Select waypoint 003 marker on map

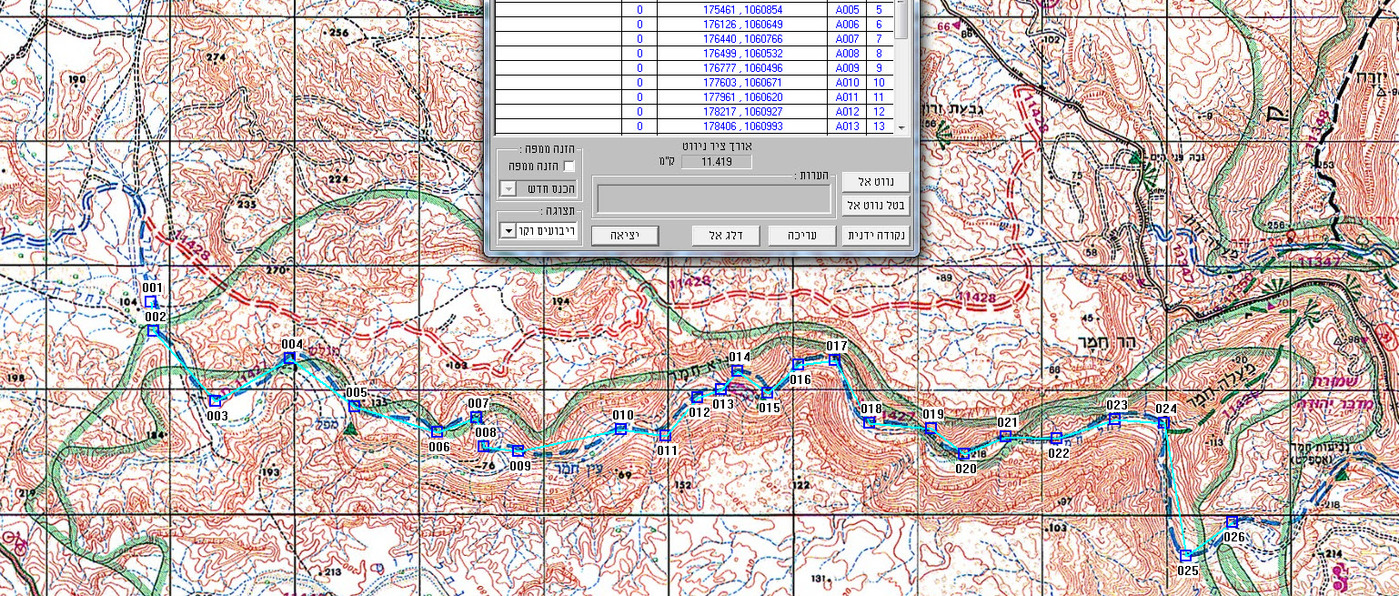pyautogui.click(x=215, y=400)
